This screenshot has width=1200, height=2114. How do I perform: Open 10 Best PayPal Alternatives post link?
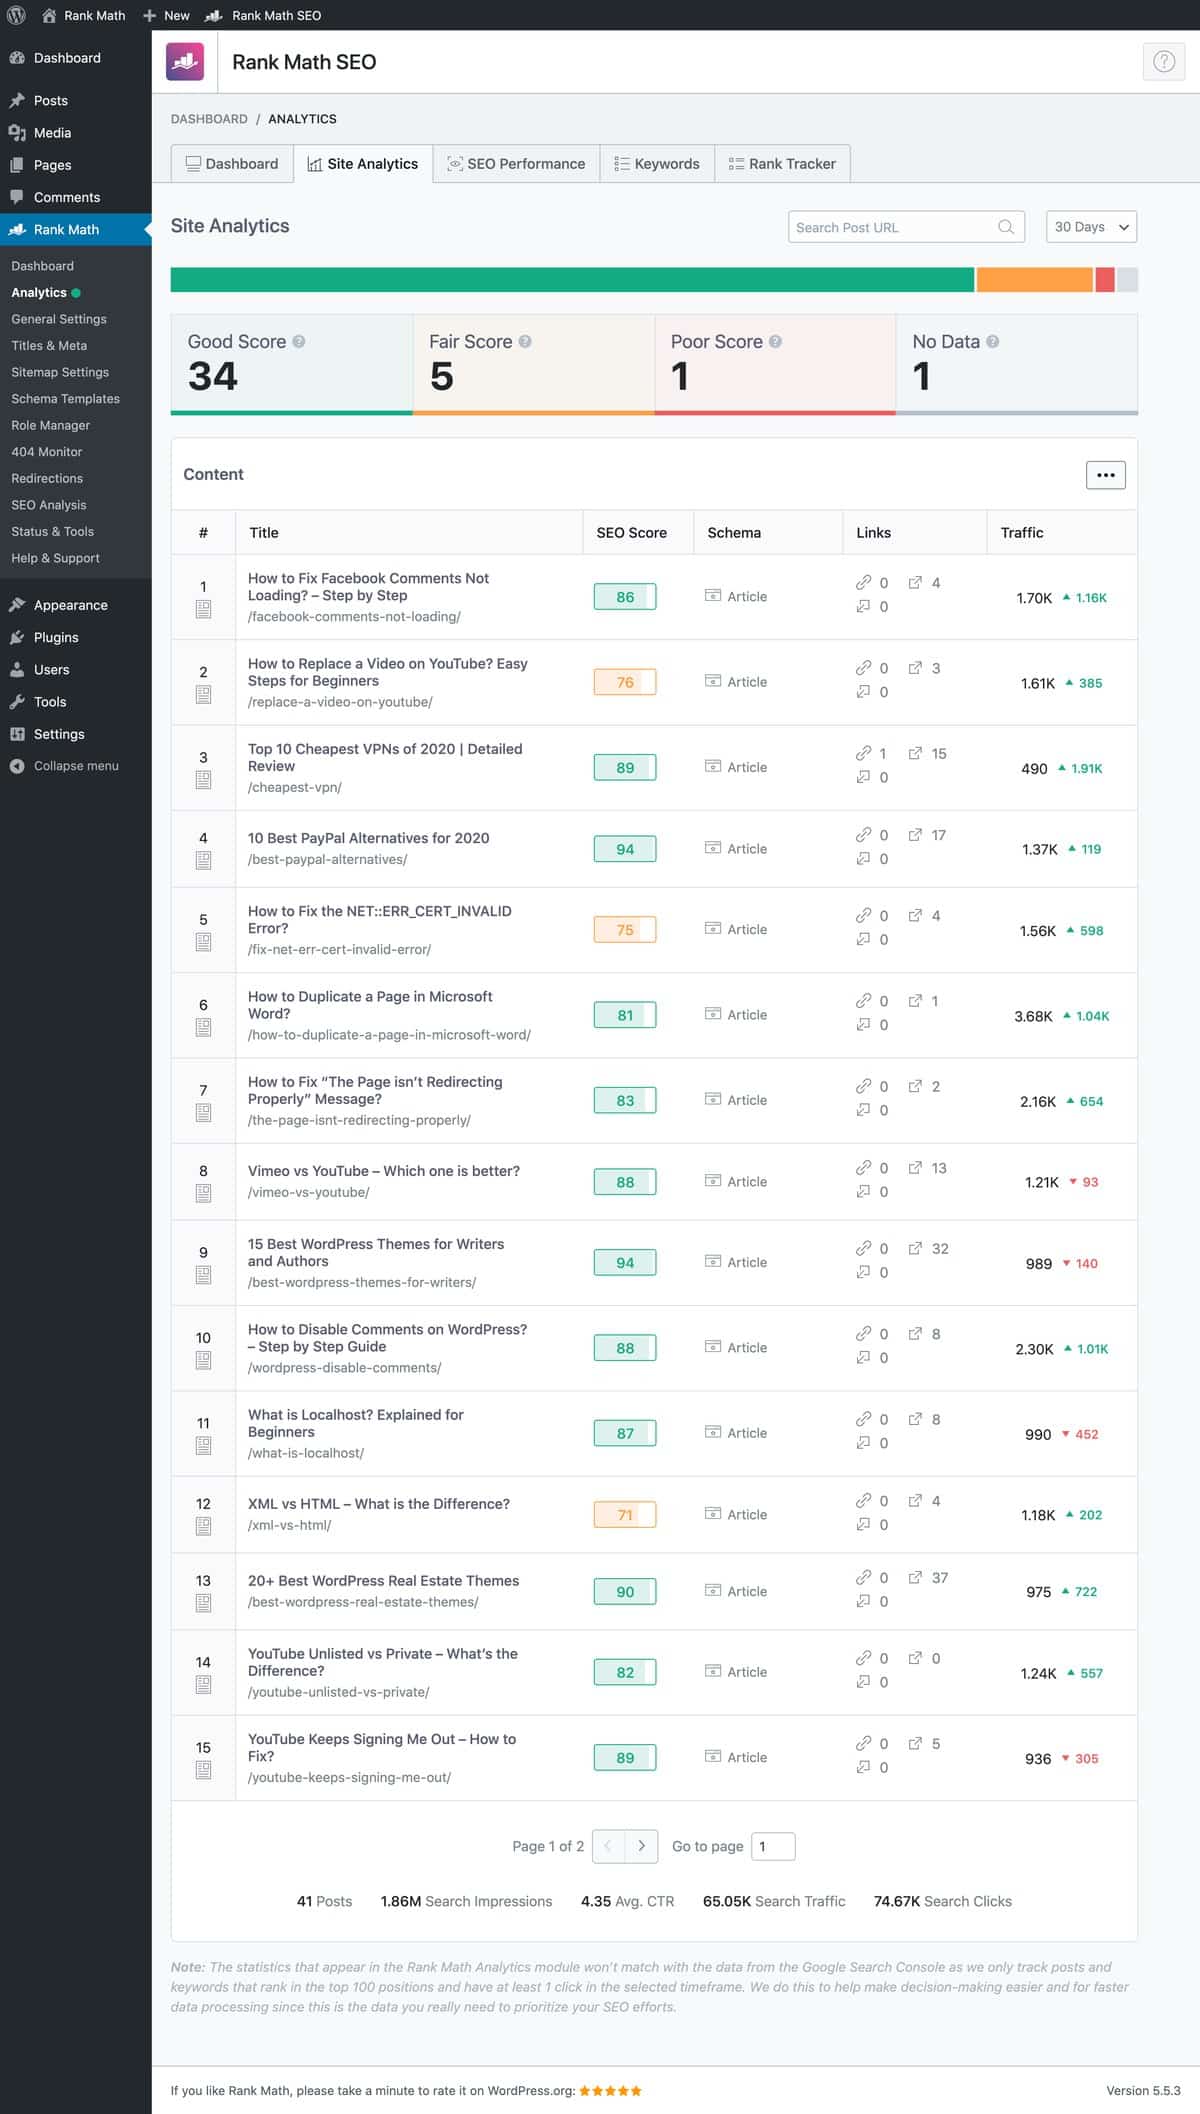tap(368, 838)
